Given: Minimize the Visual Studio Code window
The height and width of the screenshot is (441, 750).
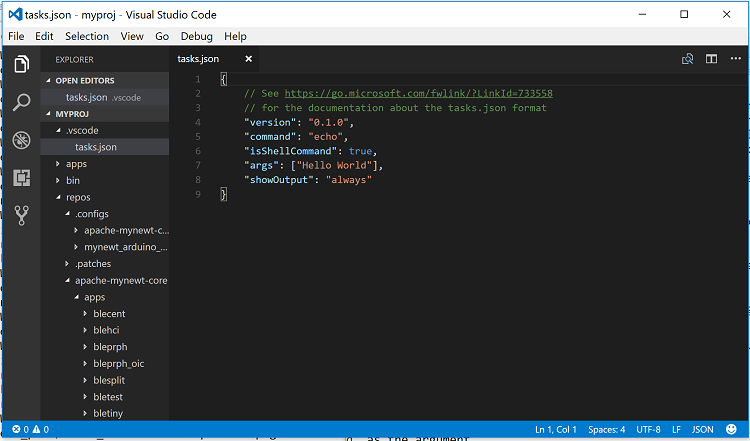Looking at the screenshot, I should [x=642, y=14].
